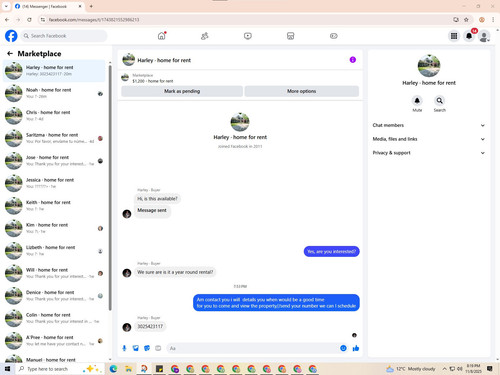Viewport: 500px width, 375px height.
Task: Expand Privacy & support section
Action: point(429,153)
